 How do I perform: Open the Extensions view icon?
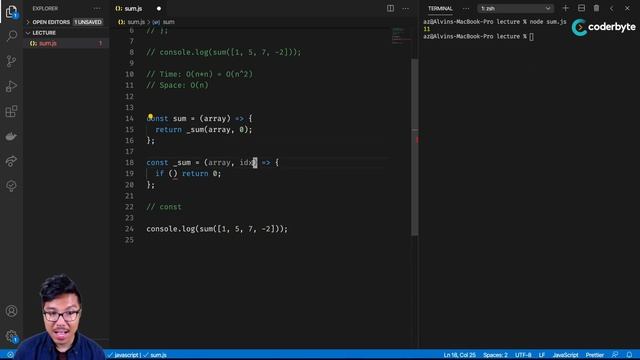11,111
